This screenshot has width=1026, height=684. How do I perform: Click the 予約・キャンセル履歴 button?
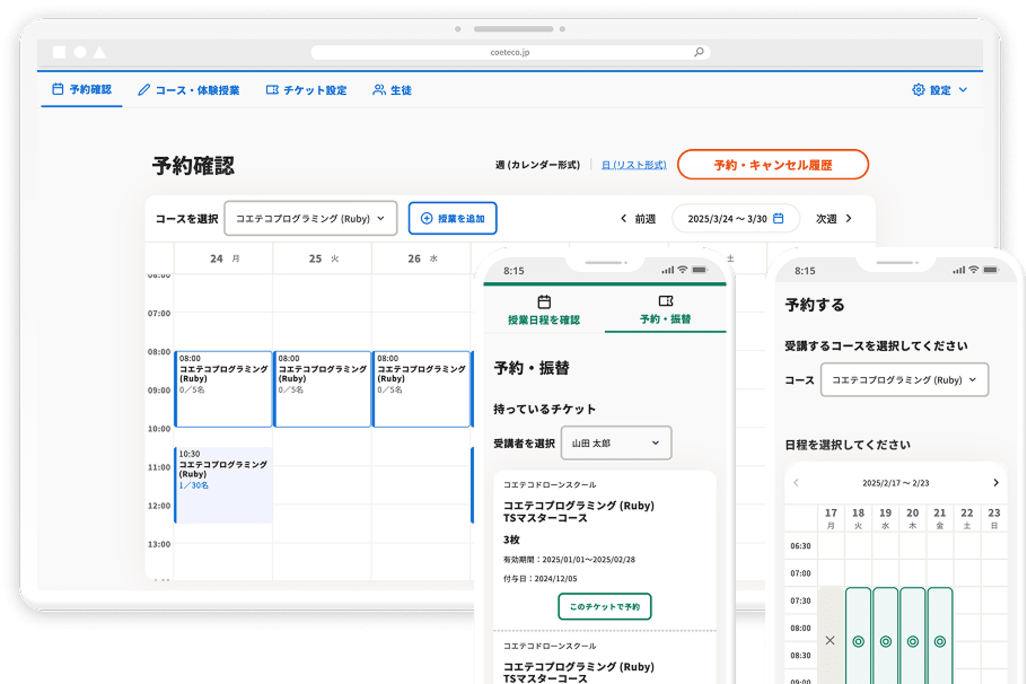(x=772, y=165)
